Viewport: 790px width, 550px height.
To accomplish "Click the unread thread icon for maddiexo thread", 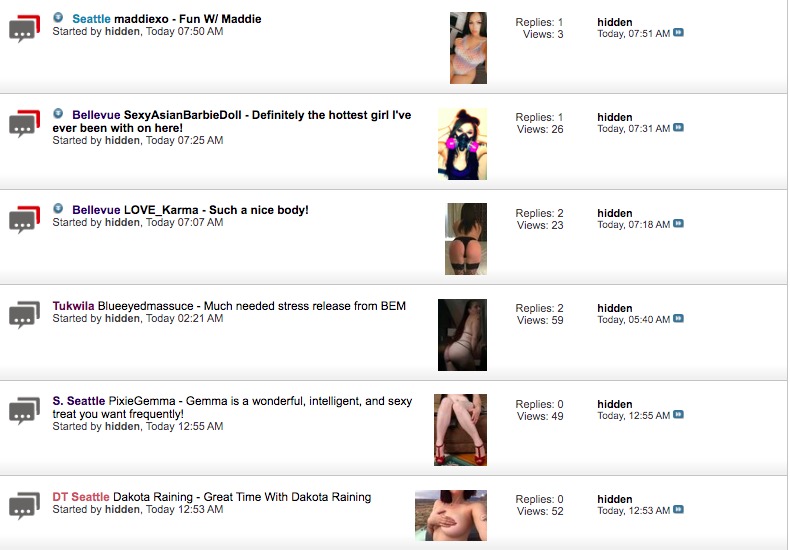I will pos(24,28).
